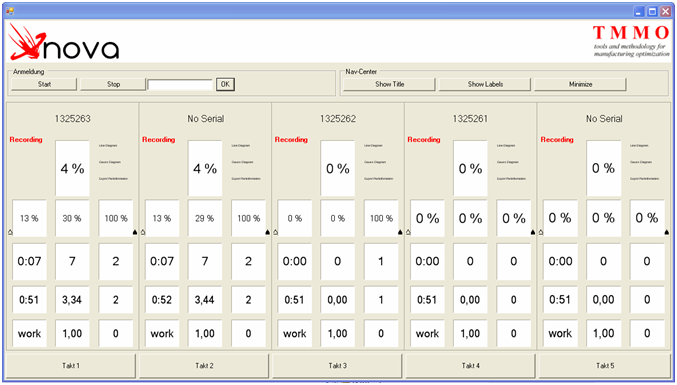Maximize the application window
This screenshot has height=385, width=677.
652,12
